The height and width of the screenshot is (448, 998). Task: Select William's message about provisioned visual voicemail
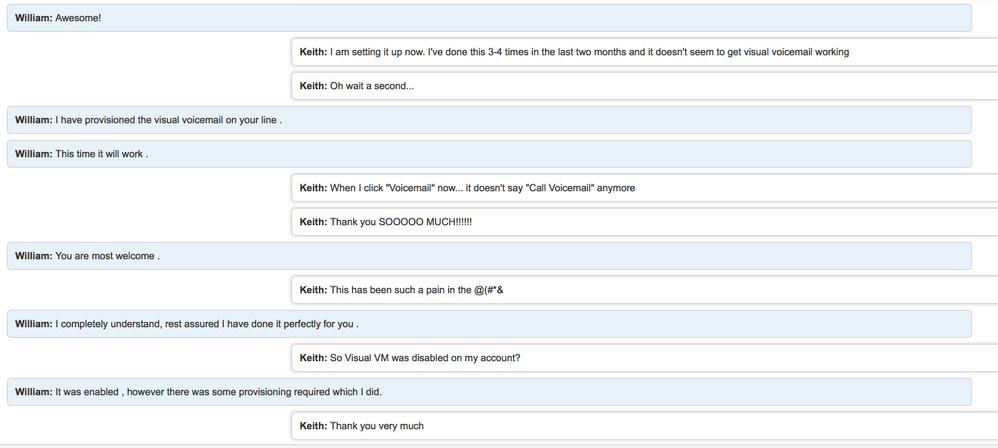(488, 120)
